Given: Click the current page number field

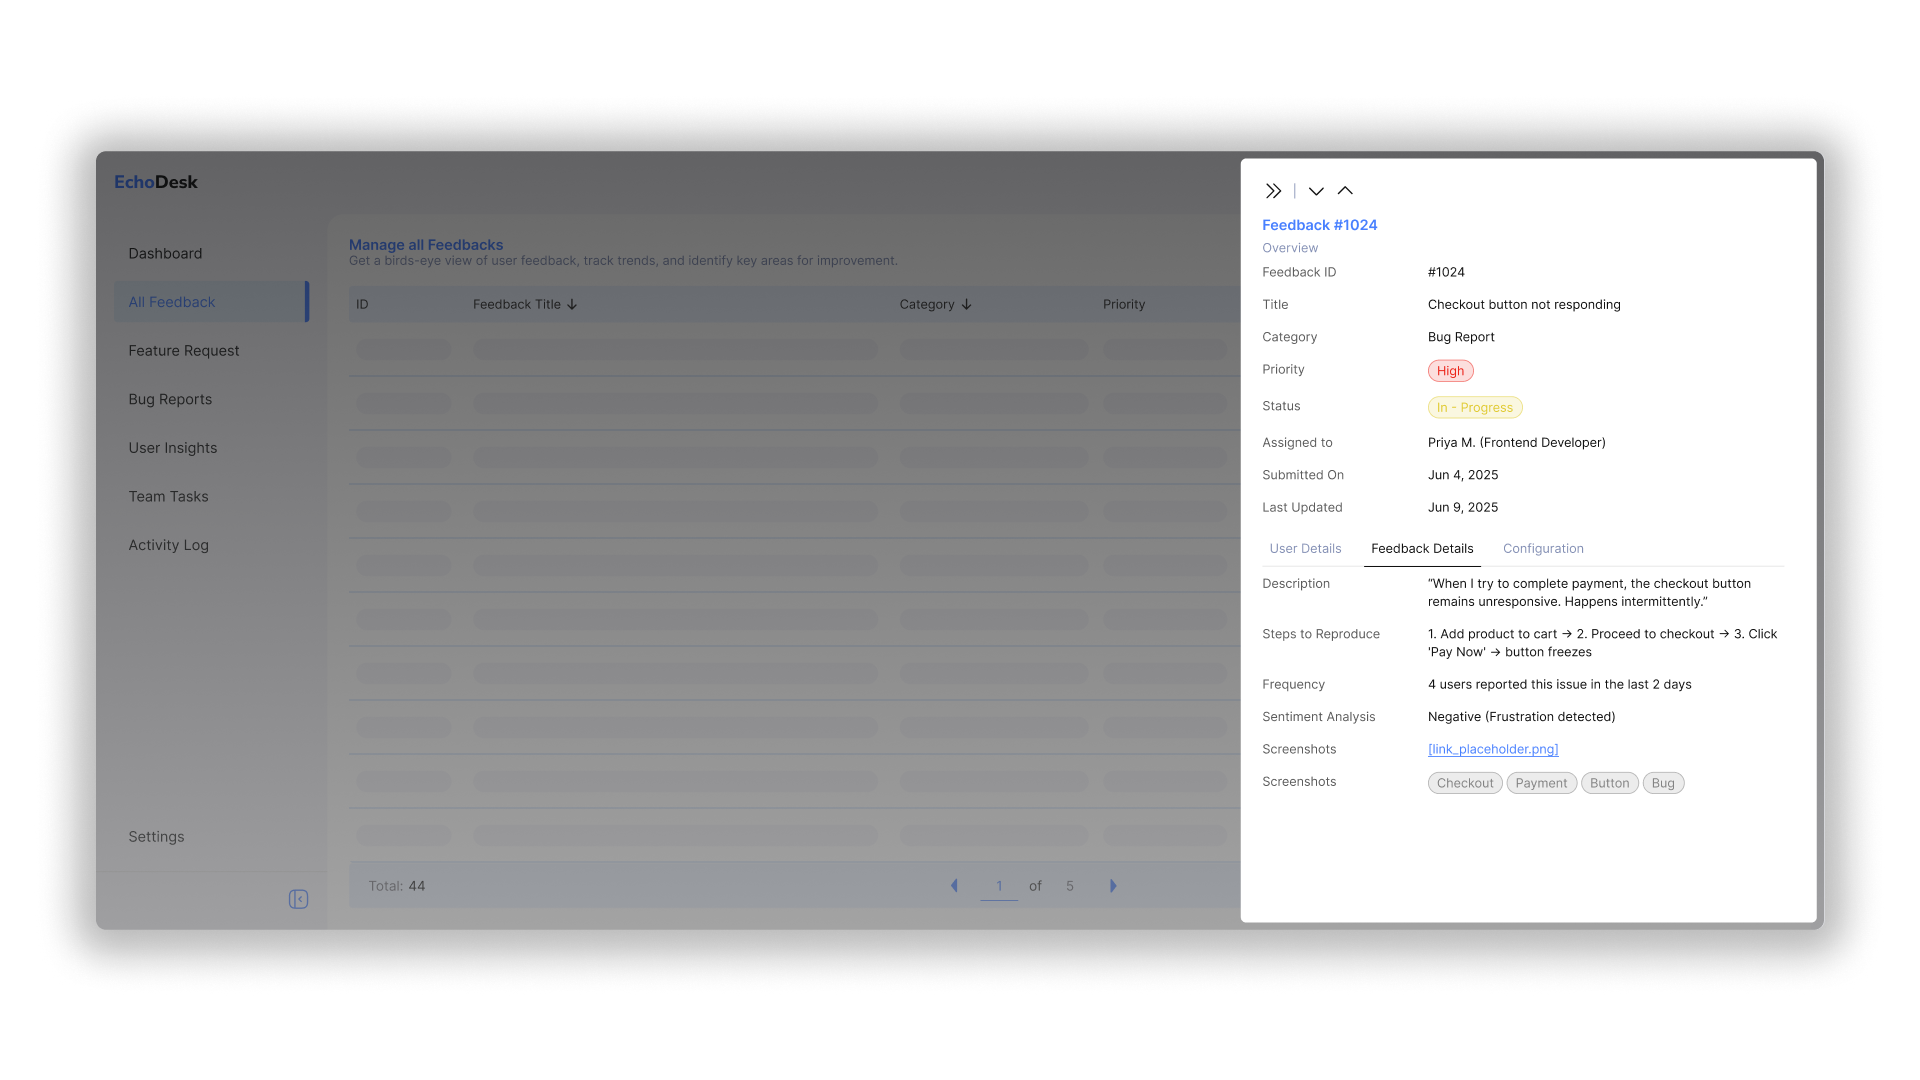Looking at the screenshot, I should pyautogui.click(x=999, y=886).
